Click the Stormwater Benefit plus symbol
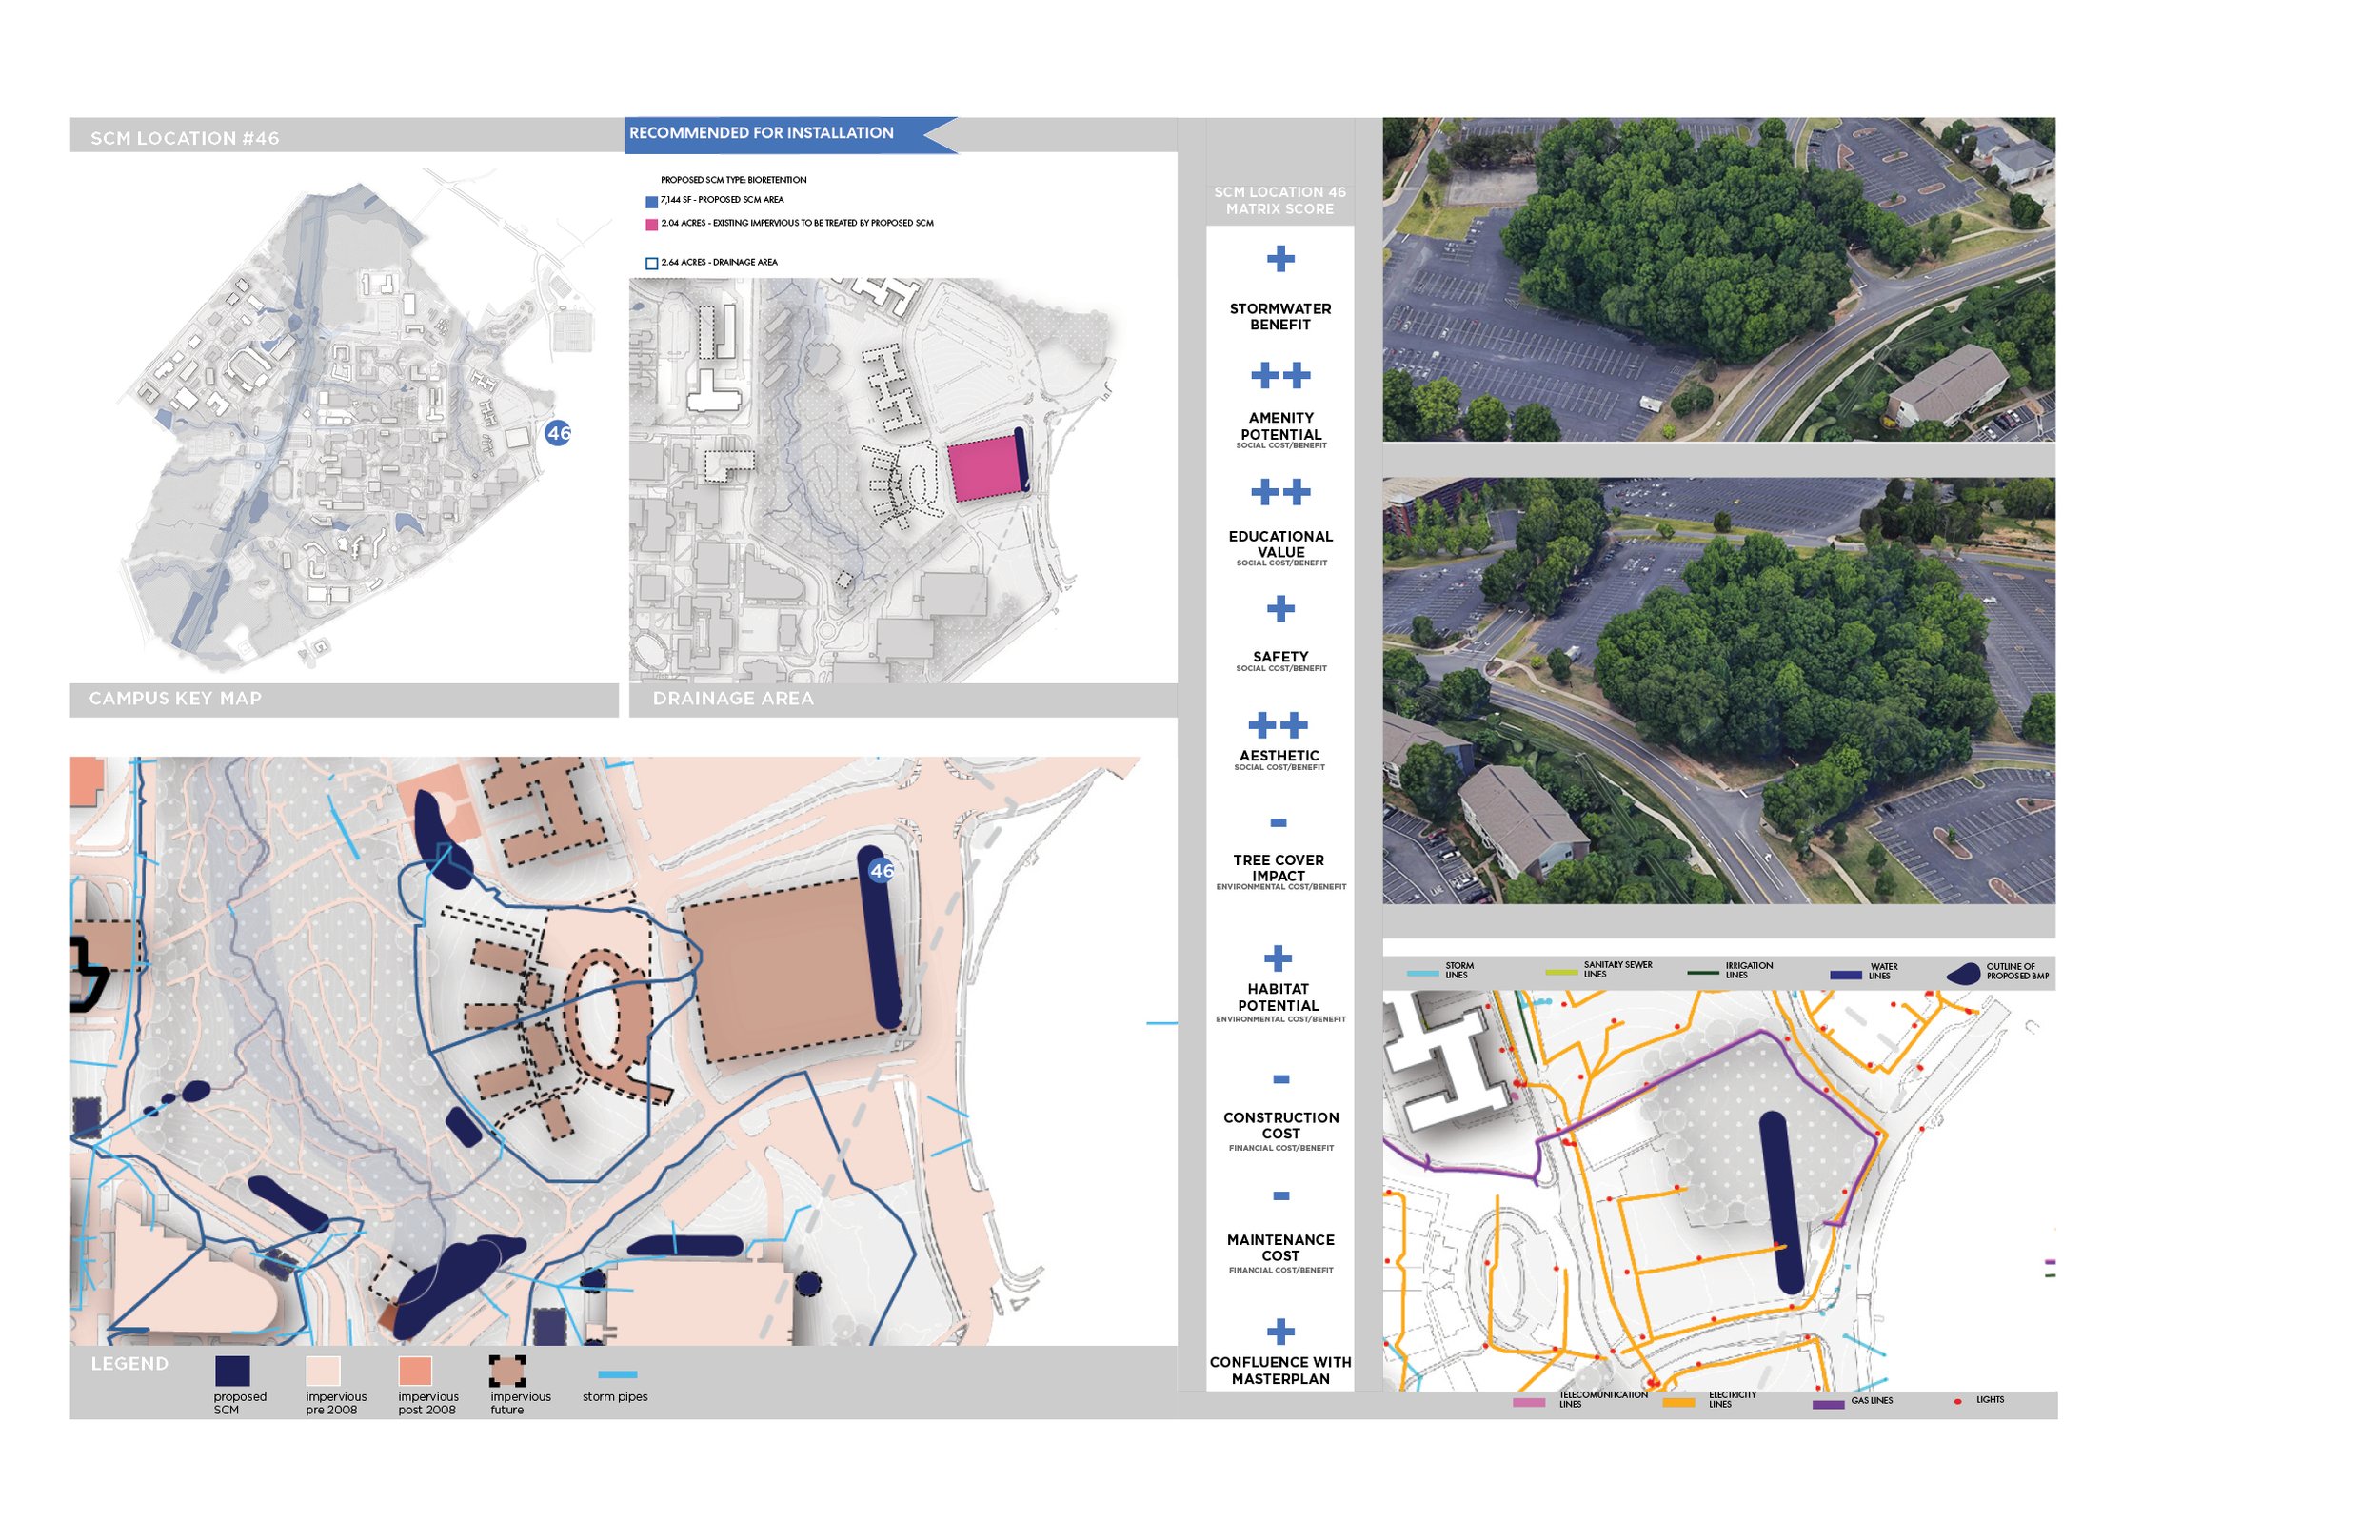2380x1540 pixels. [x=1280, y=260]
